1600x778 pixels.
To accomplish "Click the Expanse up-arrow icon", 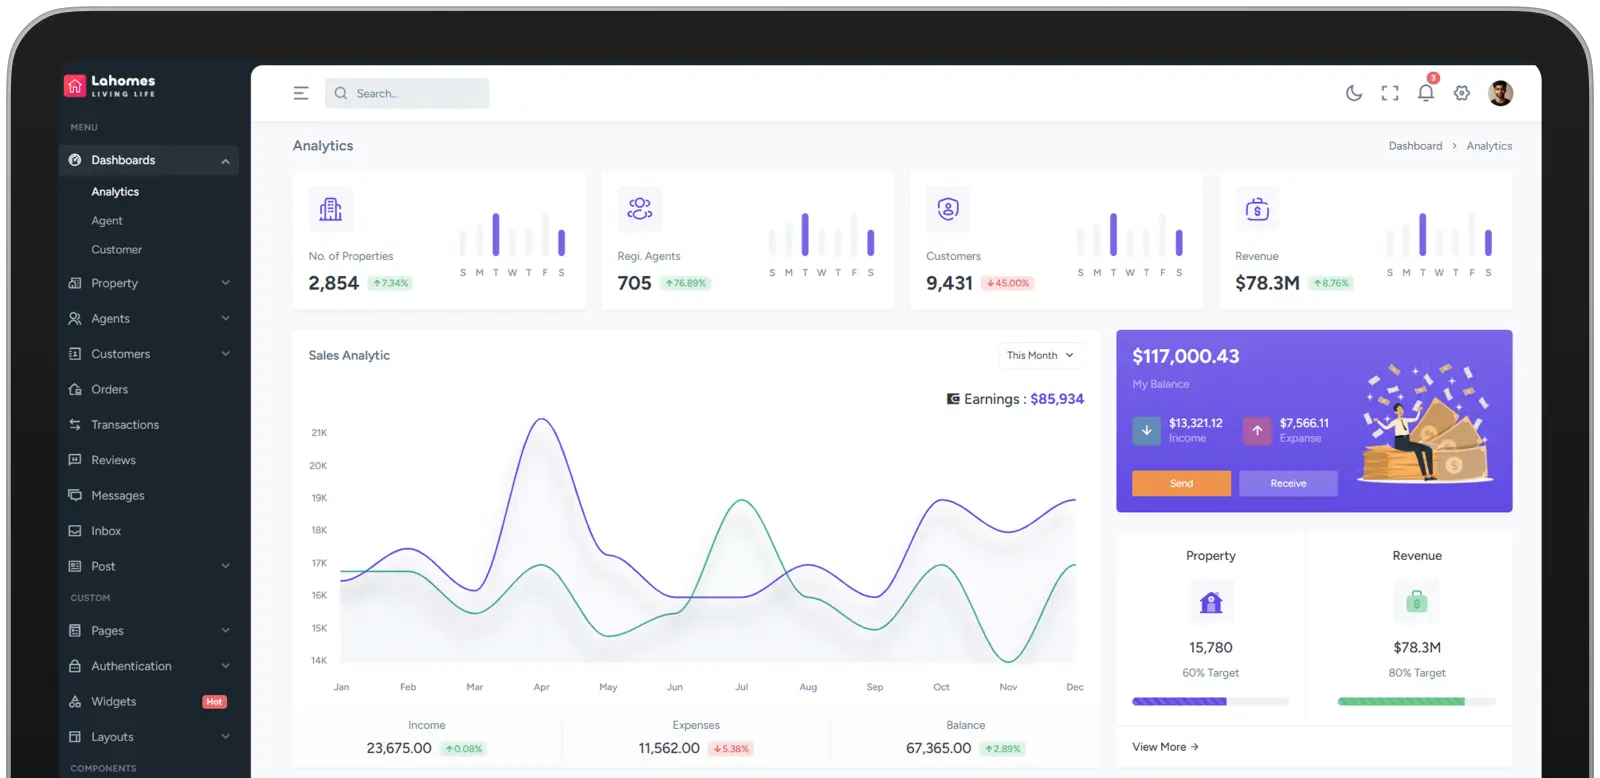I will pos(1257,430).
